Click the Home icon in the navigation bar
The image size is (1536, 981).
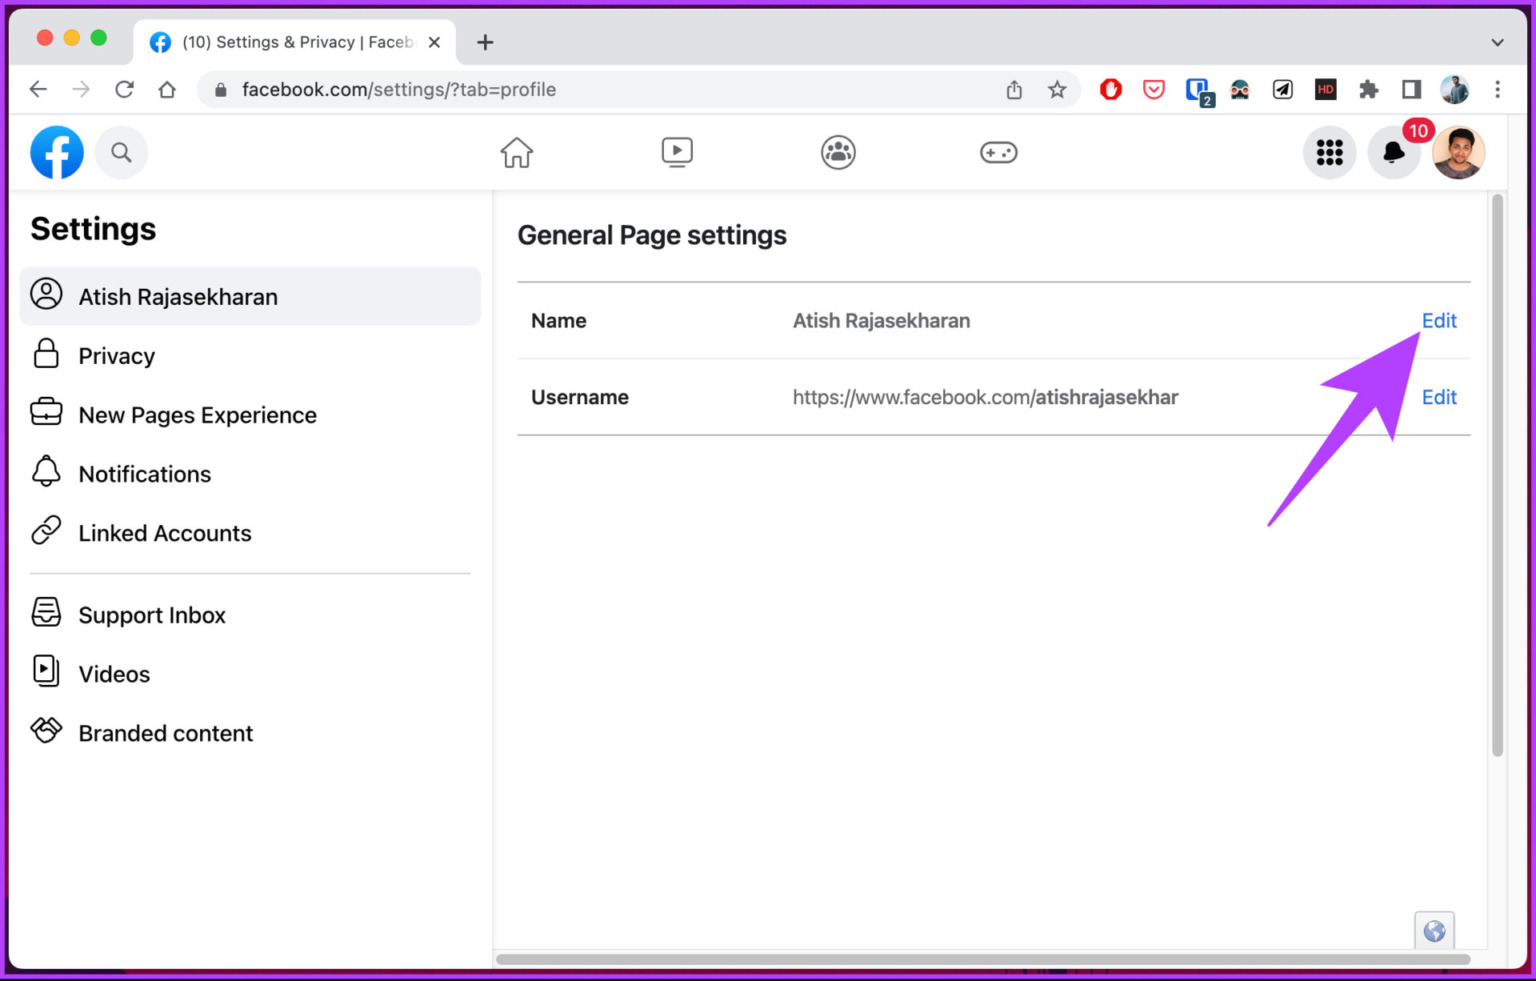pos(516,152)
